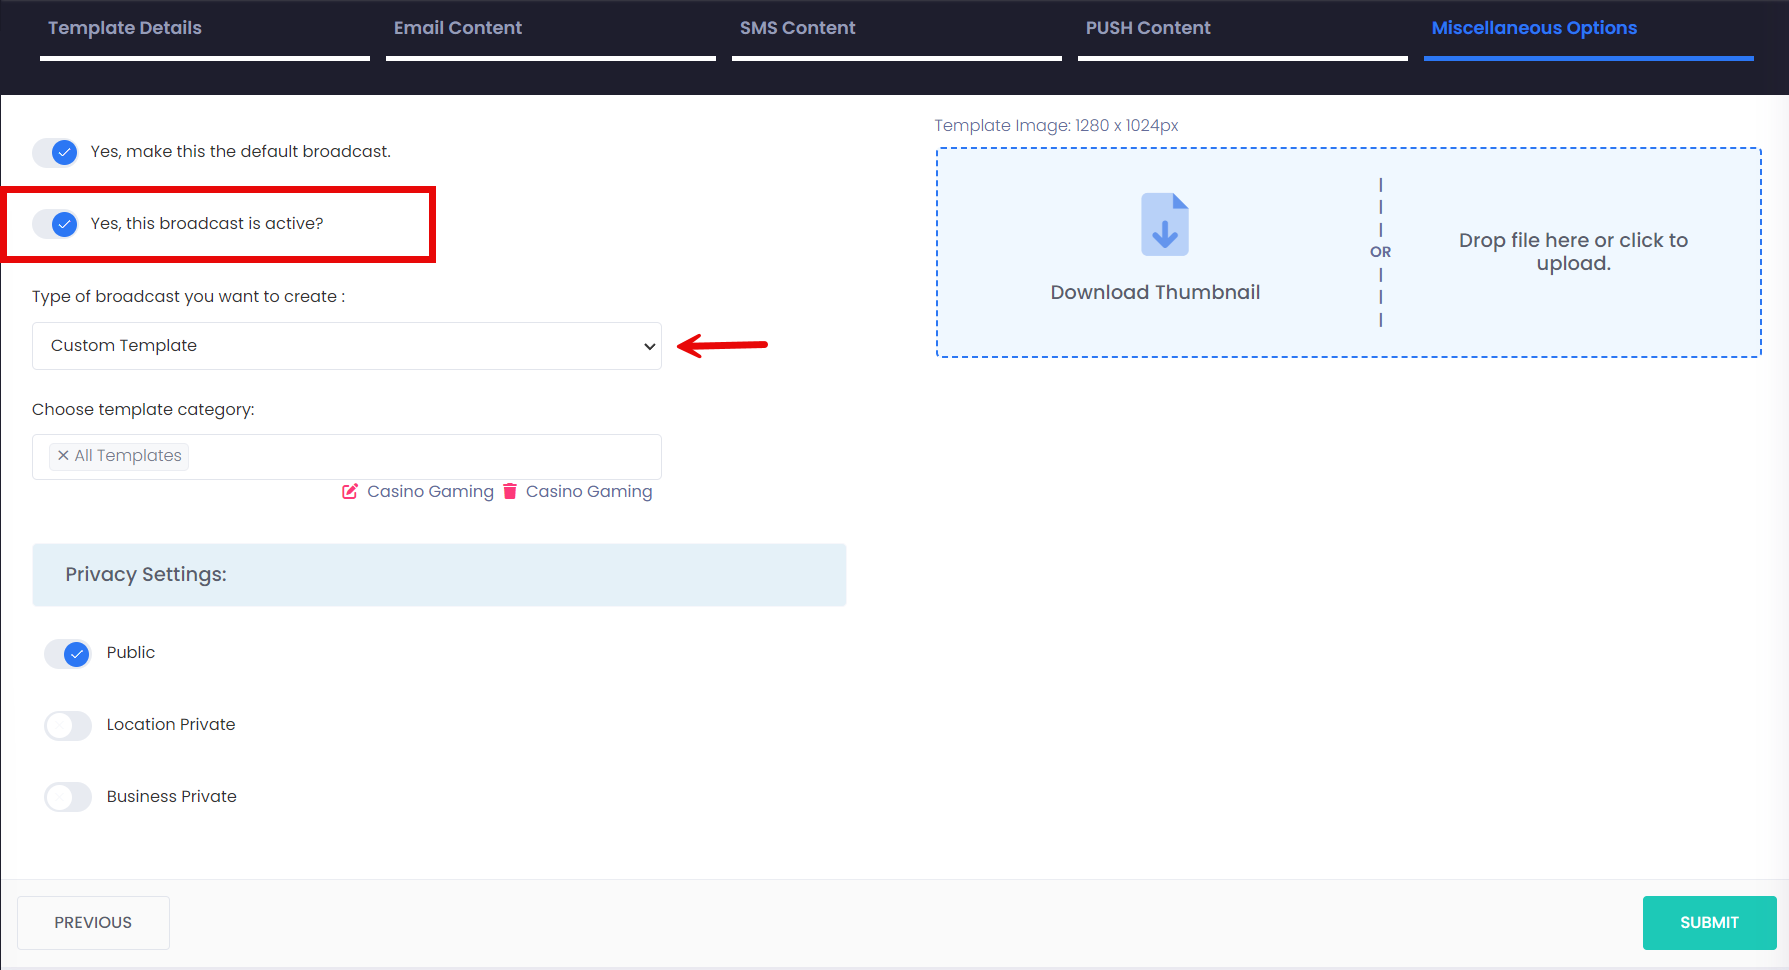Toggle the broadcast is active switch
This screenshot has width=1789, height=970.
56,224
